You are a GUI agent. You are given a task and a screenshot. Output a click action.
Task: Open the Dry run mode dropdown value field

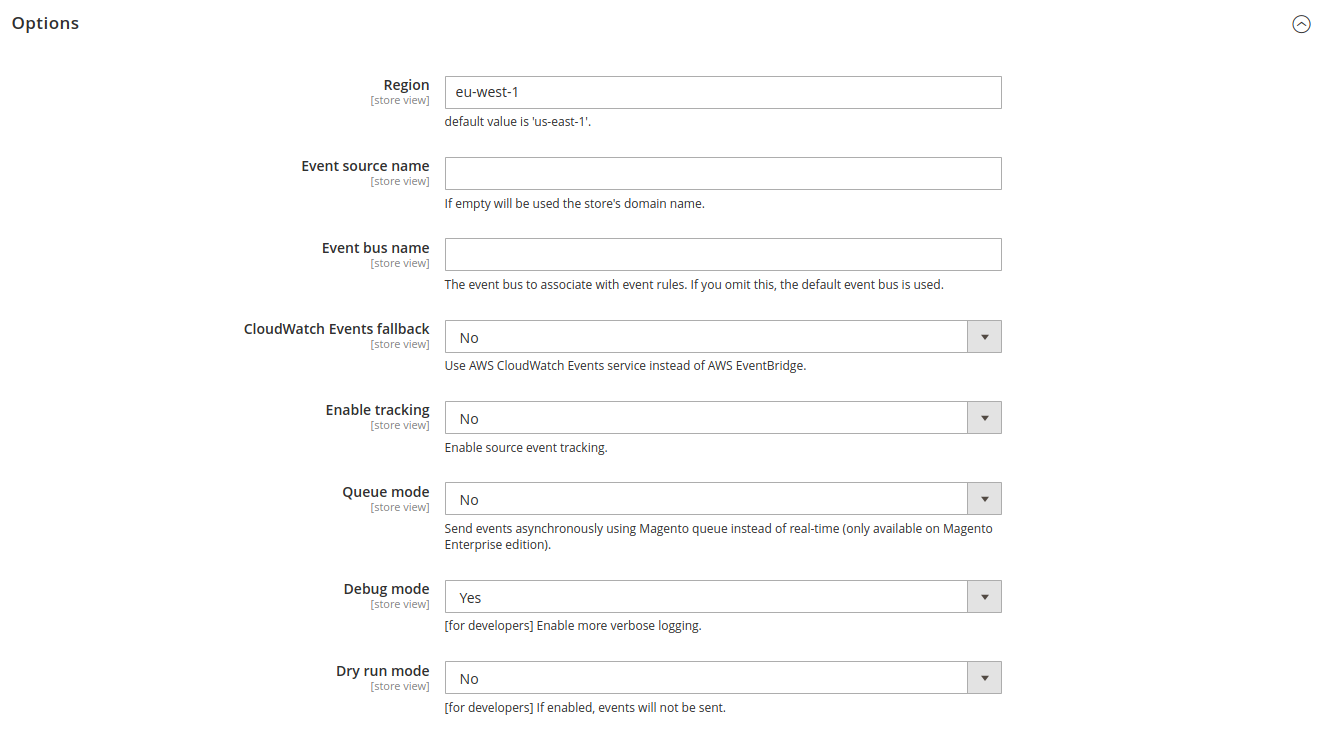click(x=723, y=678)
